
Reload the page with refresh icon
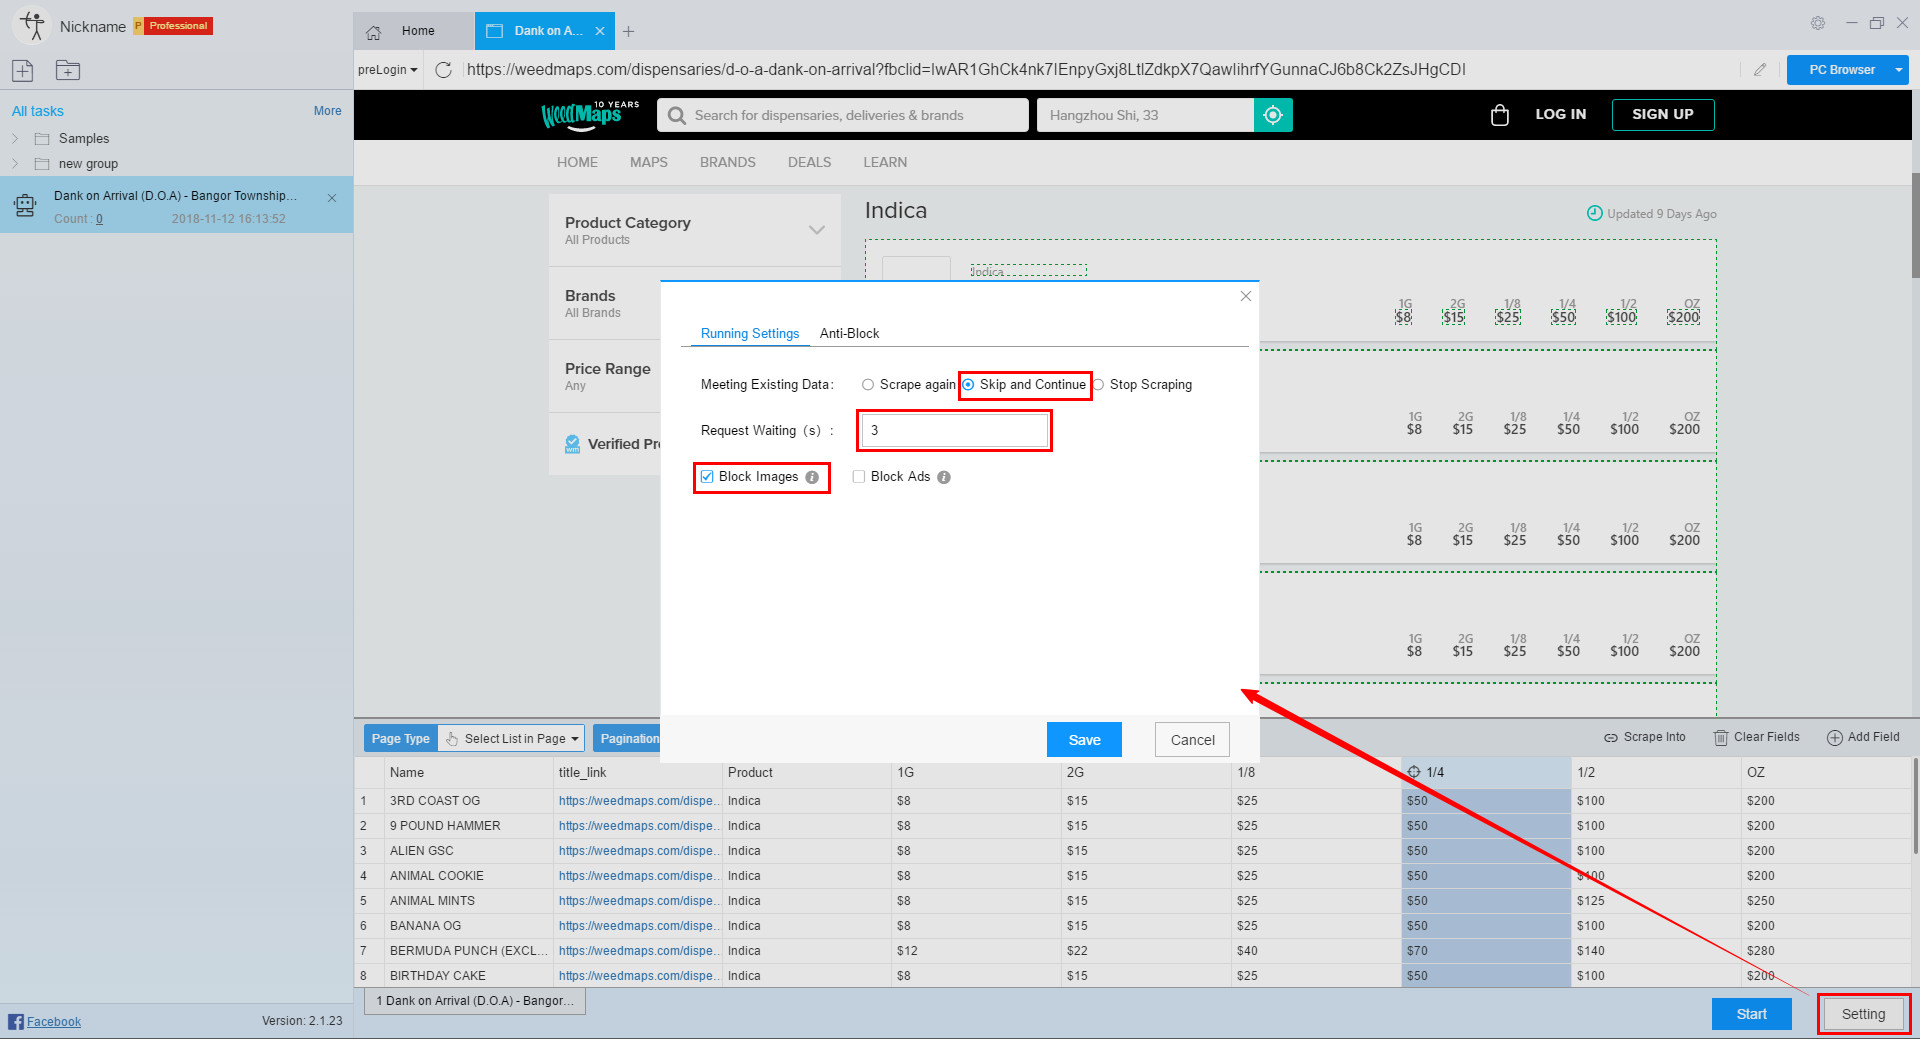443,70
